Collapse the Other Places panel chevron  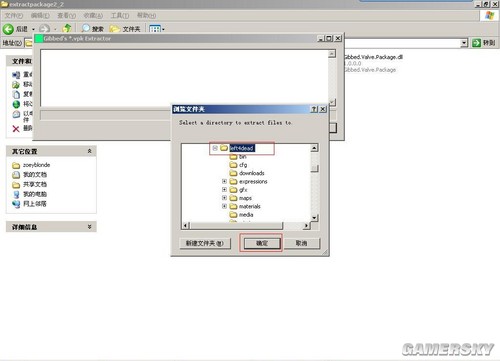point(89,151)
